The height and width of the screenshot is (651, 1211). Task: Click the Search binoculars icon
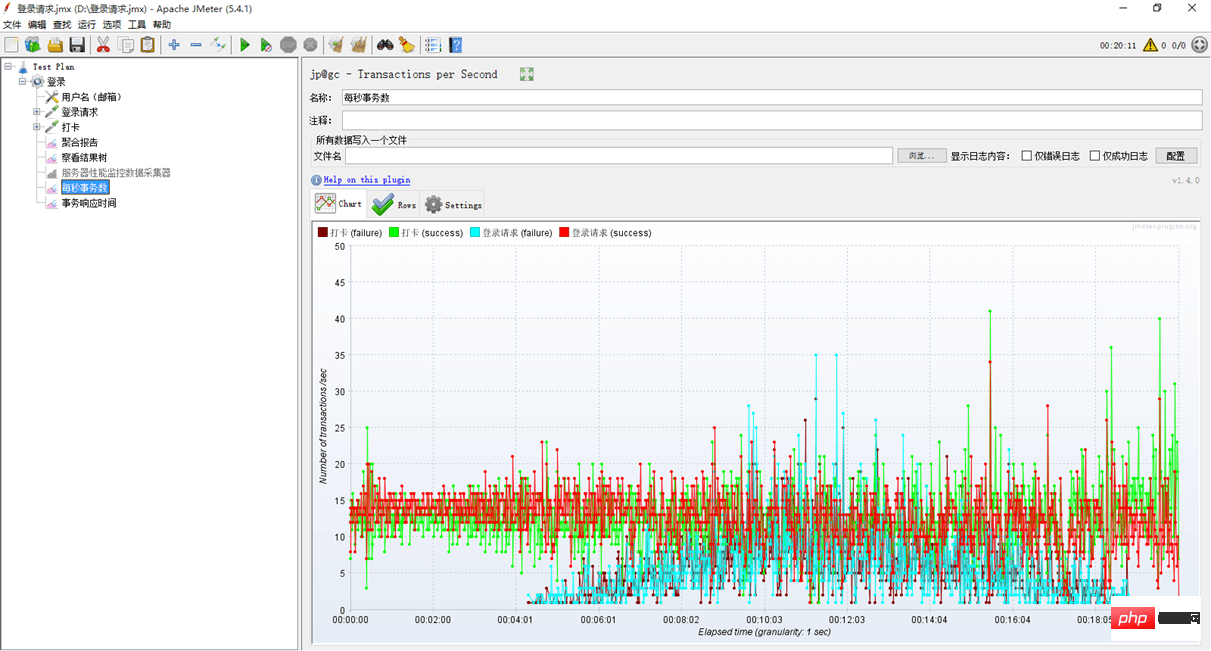point(384,45)
